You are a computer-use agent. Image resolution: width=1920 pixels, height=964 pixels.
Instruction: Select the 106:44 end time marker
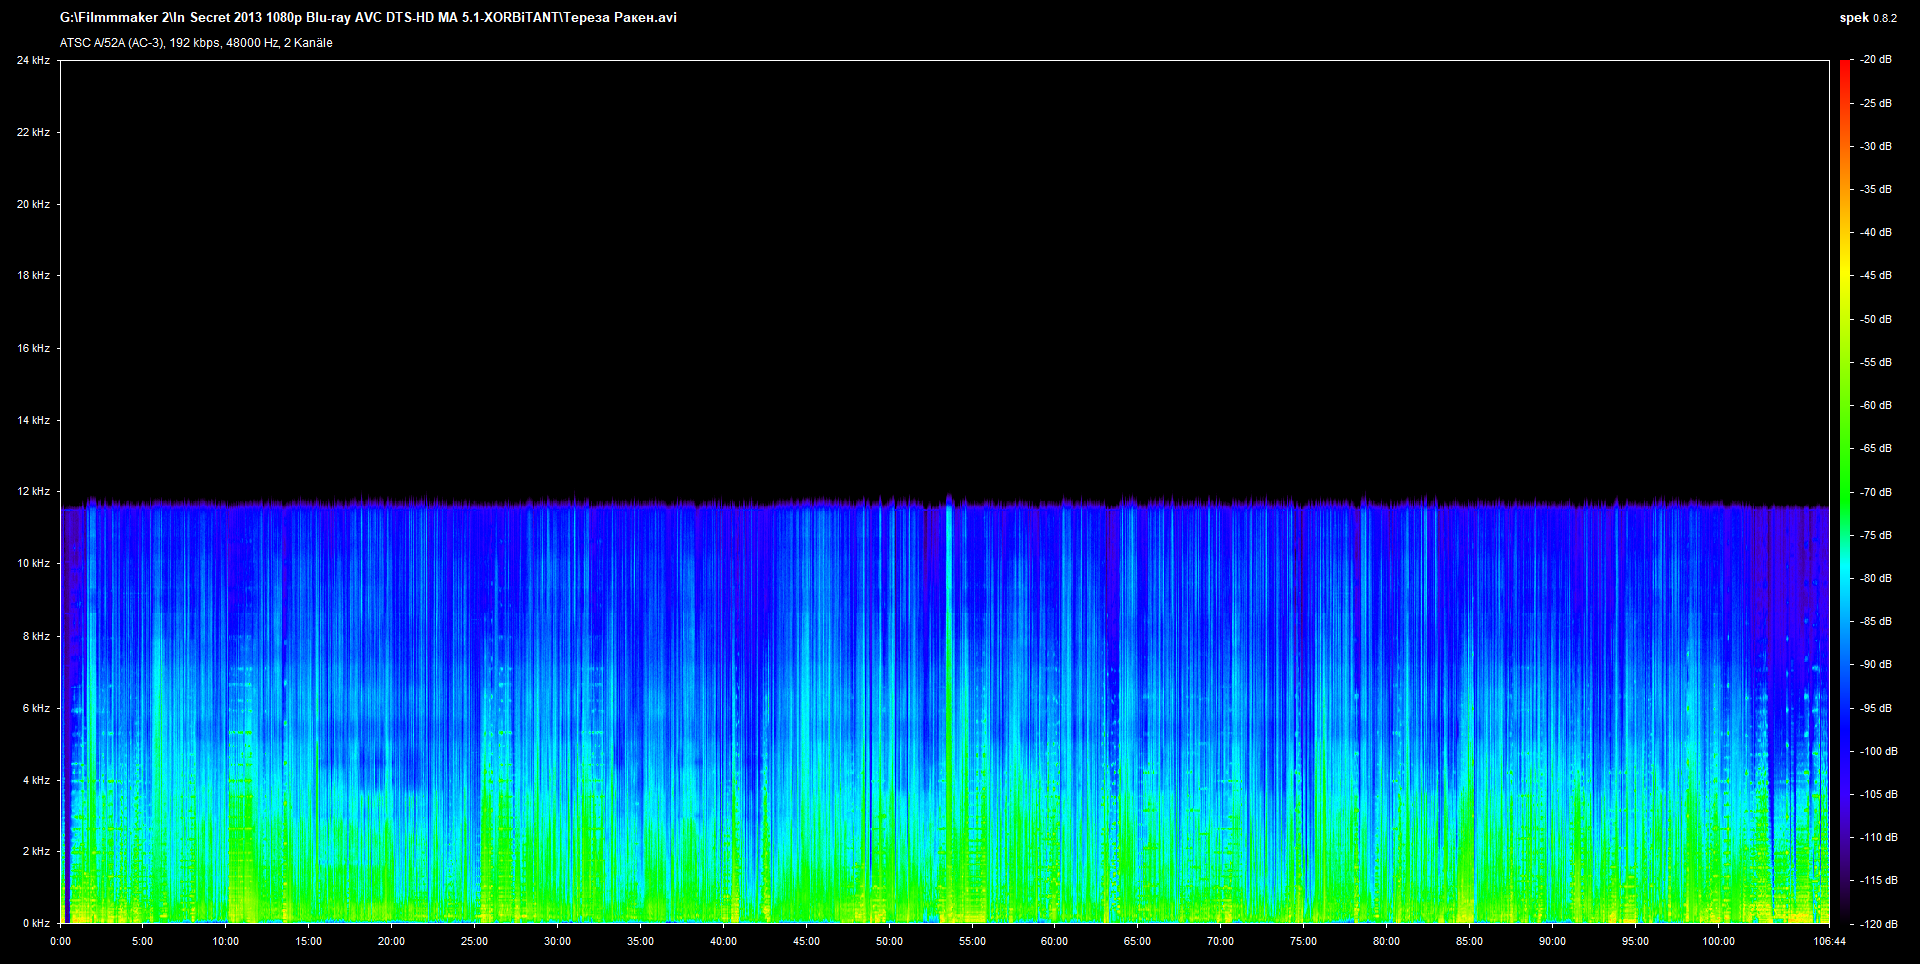pyautogui.click(x=1829, y=941)
